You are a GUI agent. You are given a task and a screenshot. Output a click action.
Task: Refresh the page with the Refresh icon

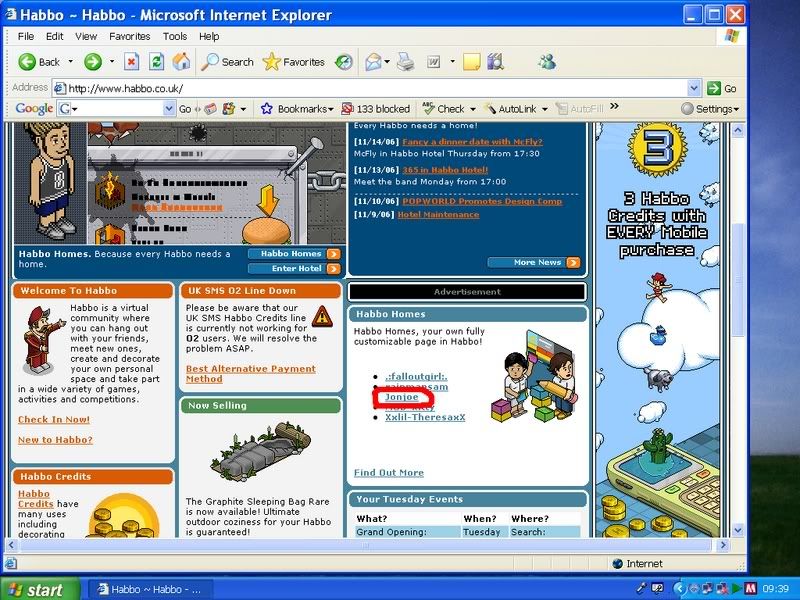[156, 62]
